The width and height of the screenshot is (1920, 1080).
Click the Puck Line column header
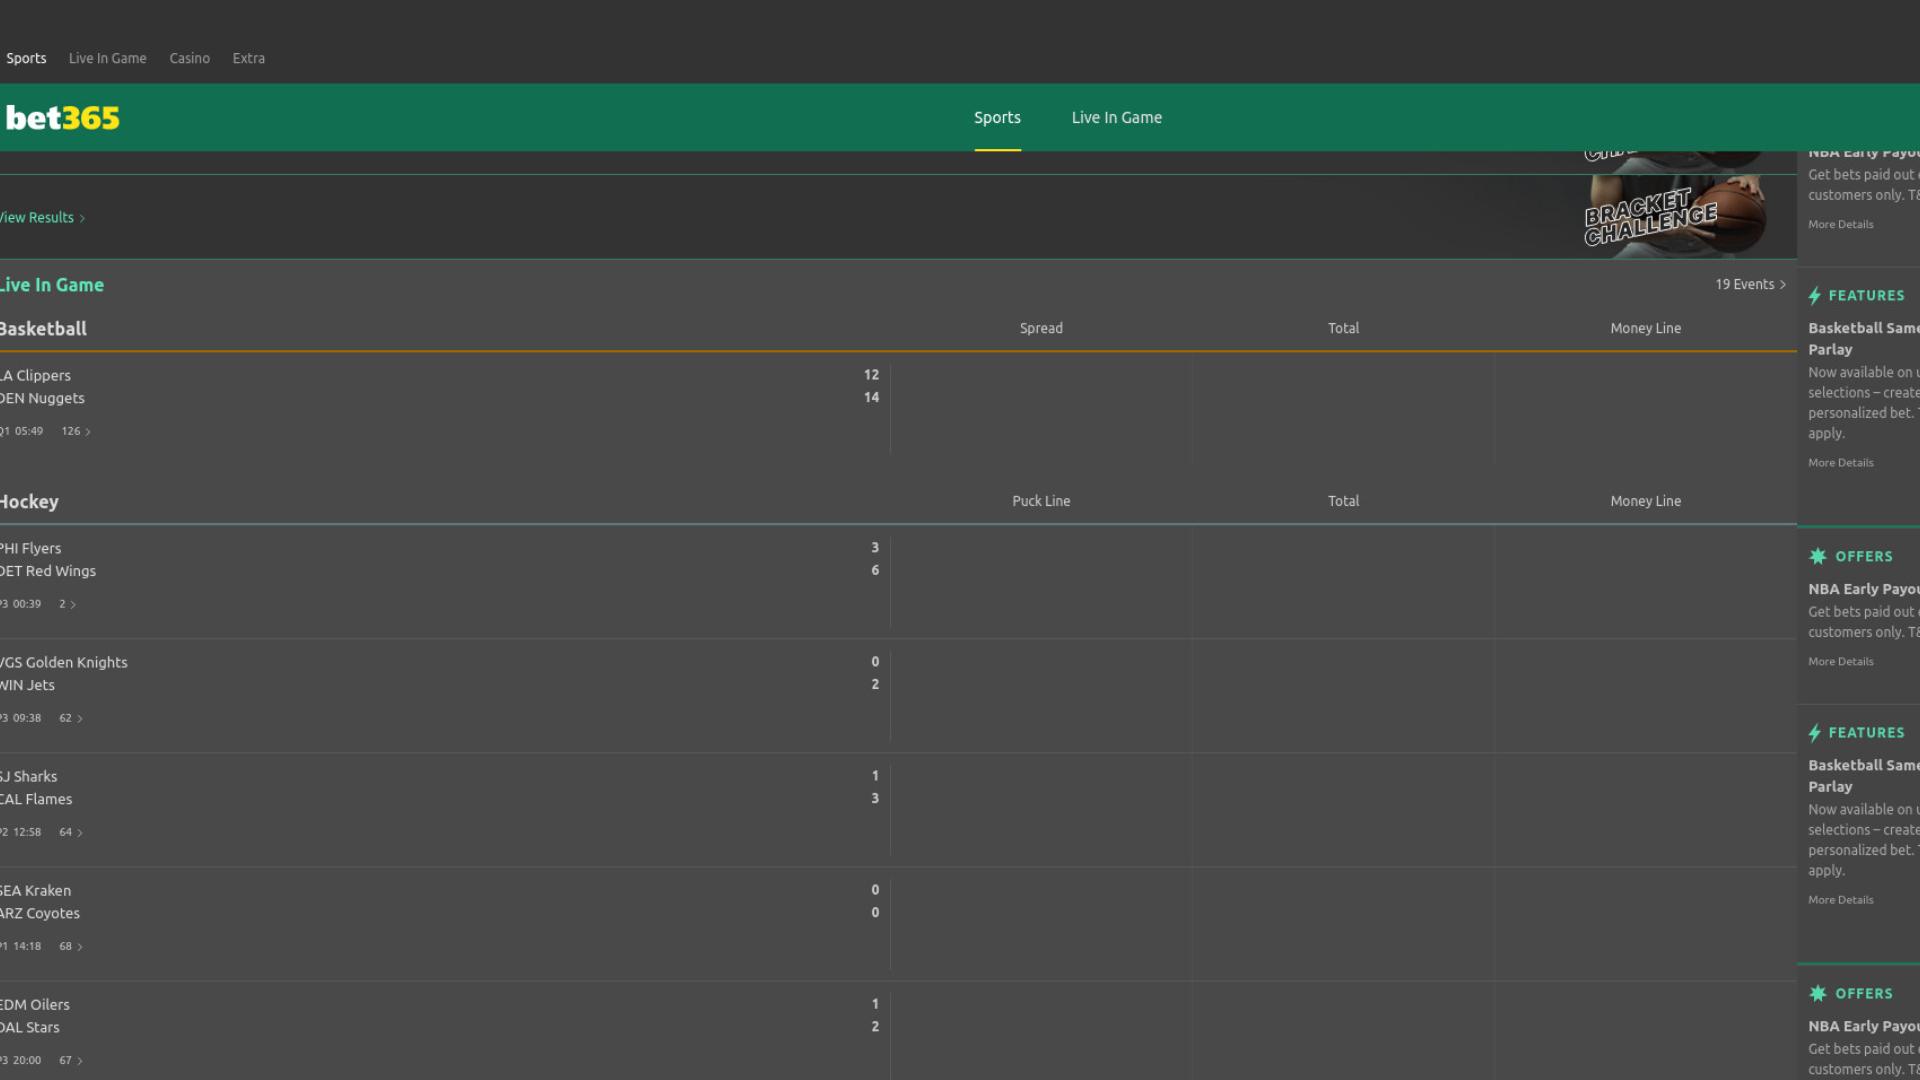(x=1041, y=502)
